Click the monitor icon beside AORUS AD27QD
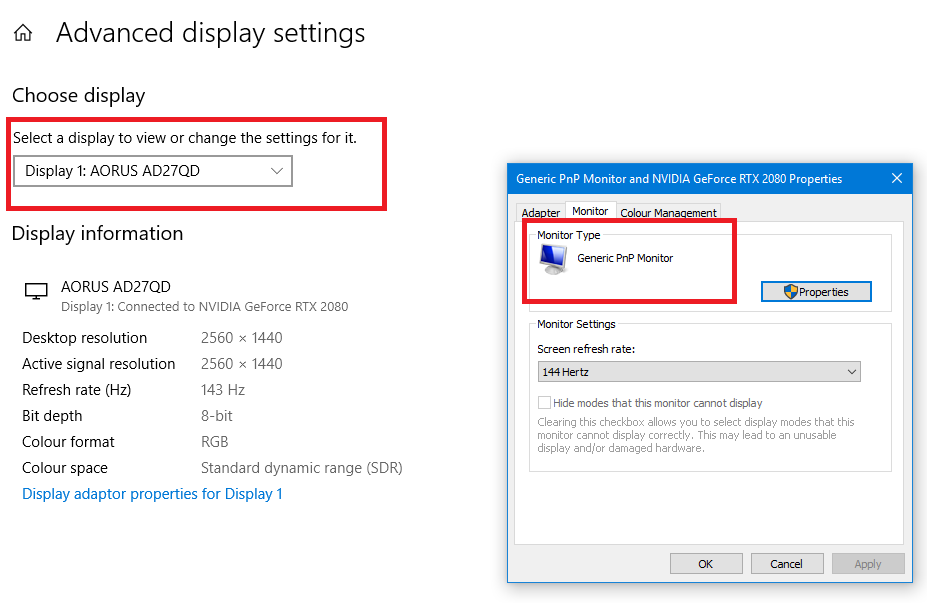The width and height of the screenshot is (927, 603). point(36,291)
